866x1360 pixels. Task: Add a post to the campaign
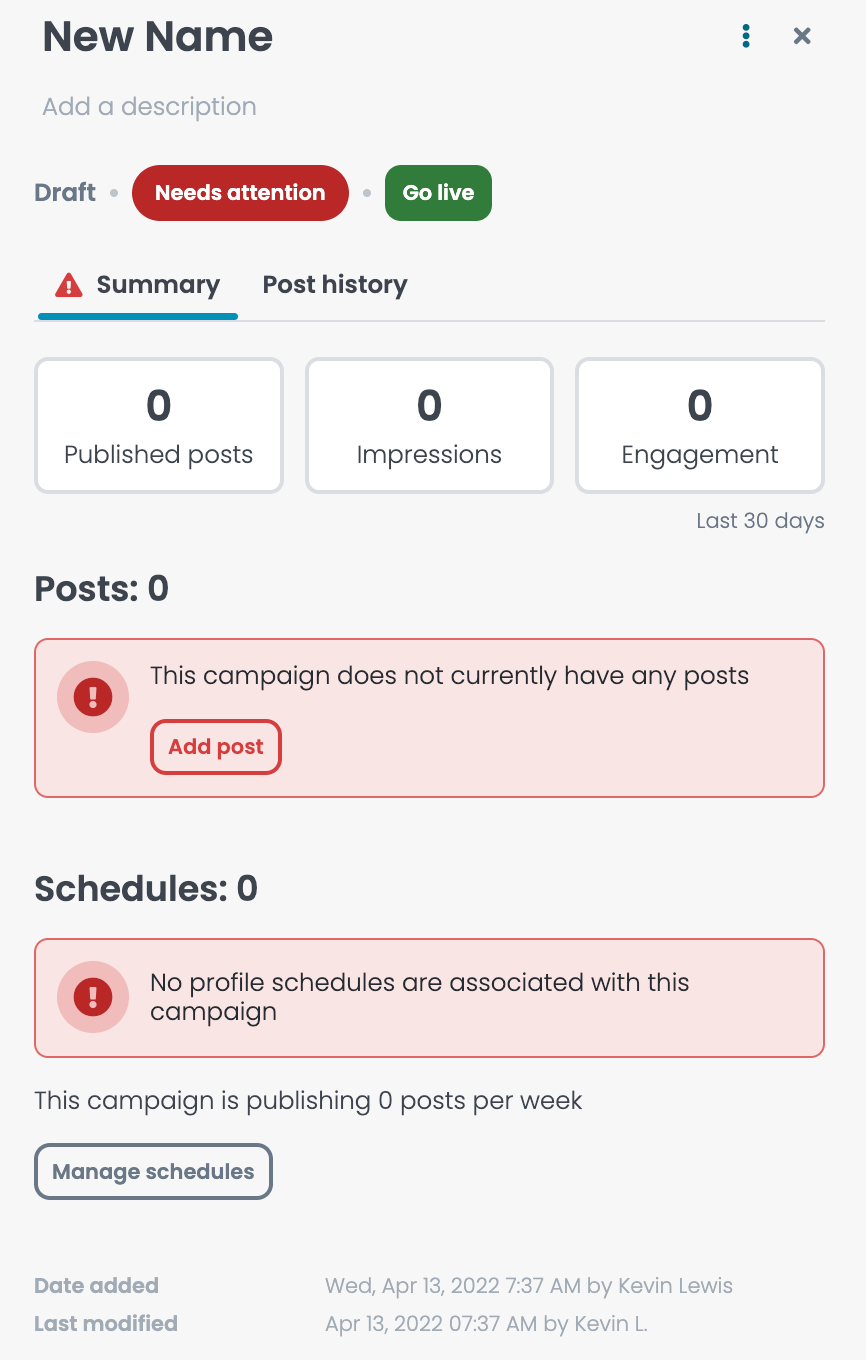click(216, 747)
